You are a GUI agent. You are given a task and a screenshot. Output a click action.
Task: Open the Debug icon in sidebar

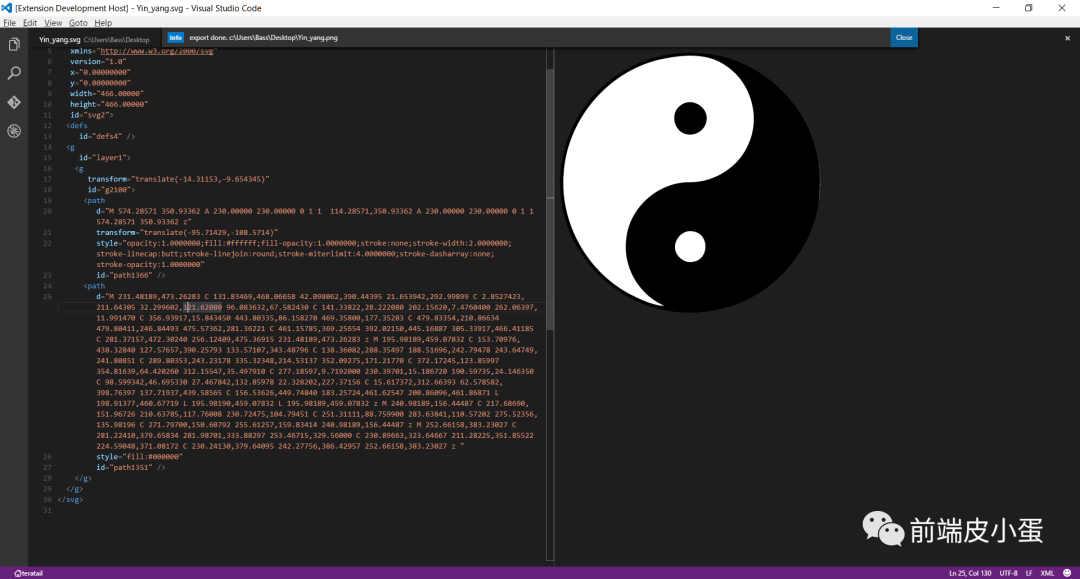coord(14,131)
